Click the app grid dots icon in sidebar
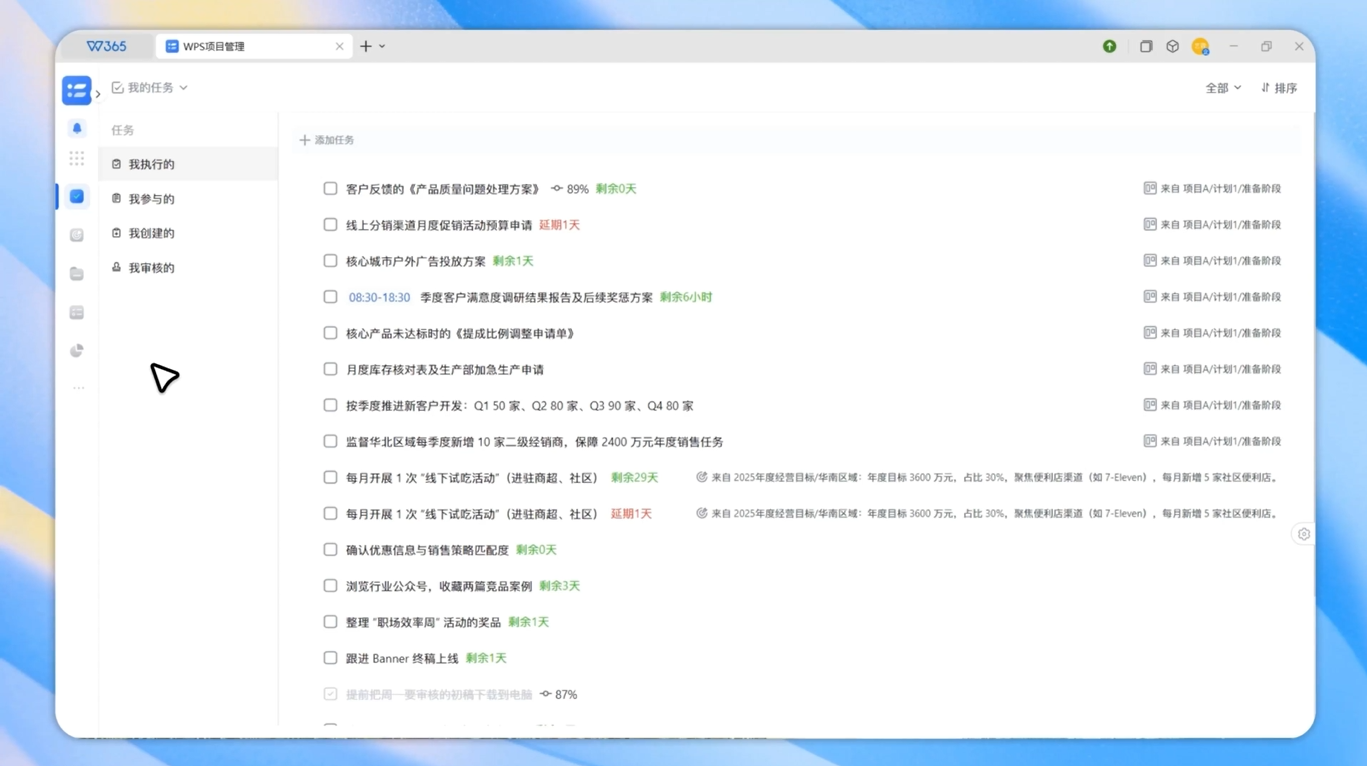 click(77, 158)
